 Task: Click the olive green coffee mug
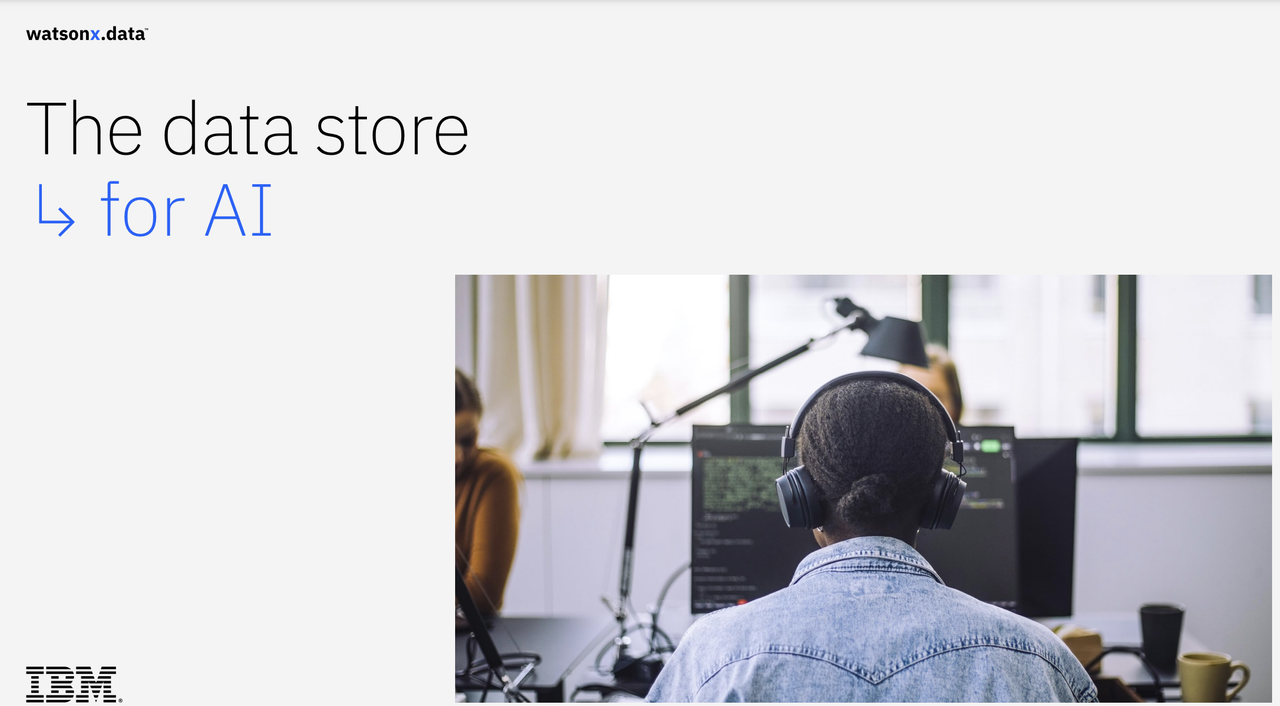(x=1212, y=677)
